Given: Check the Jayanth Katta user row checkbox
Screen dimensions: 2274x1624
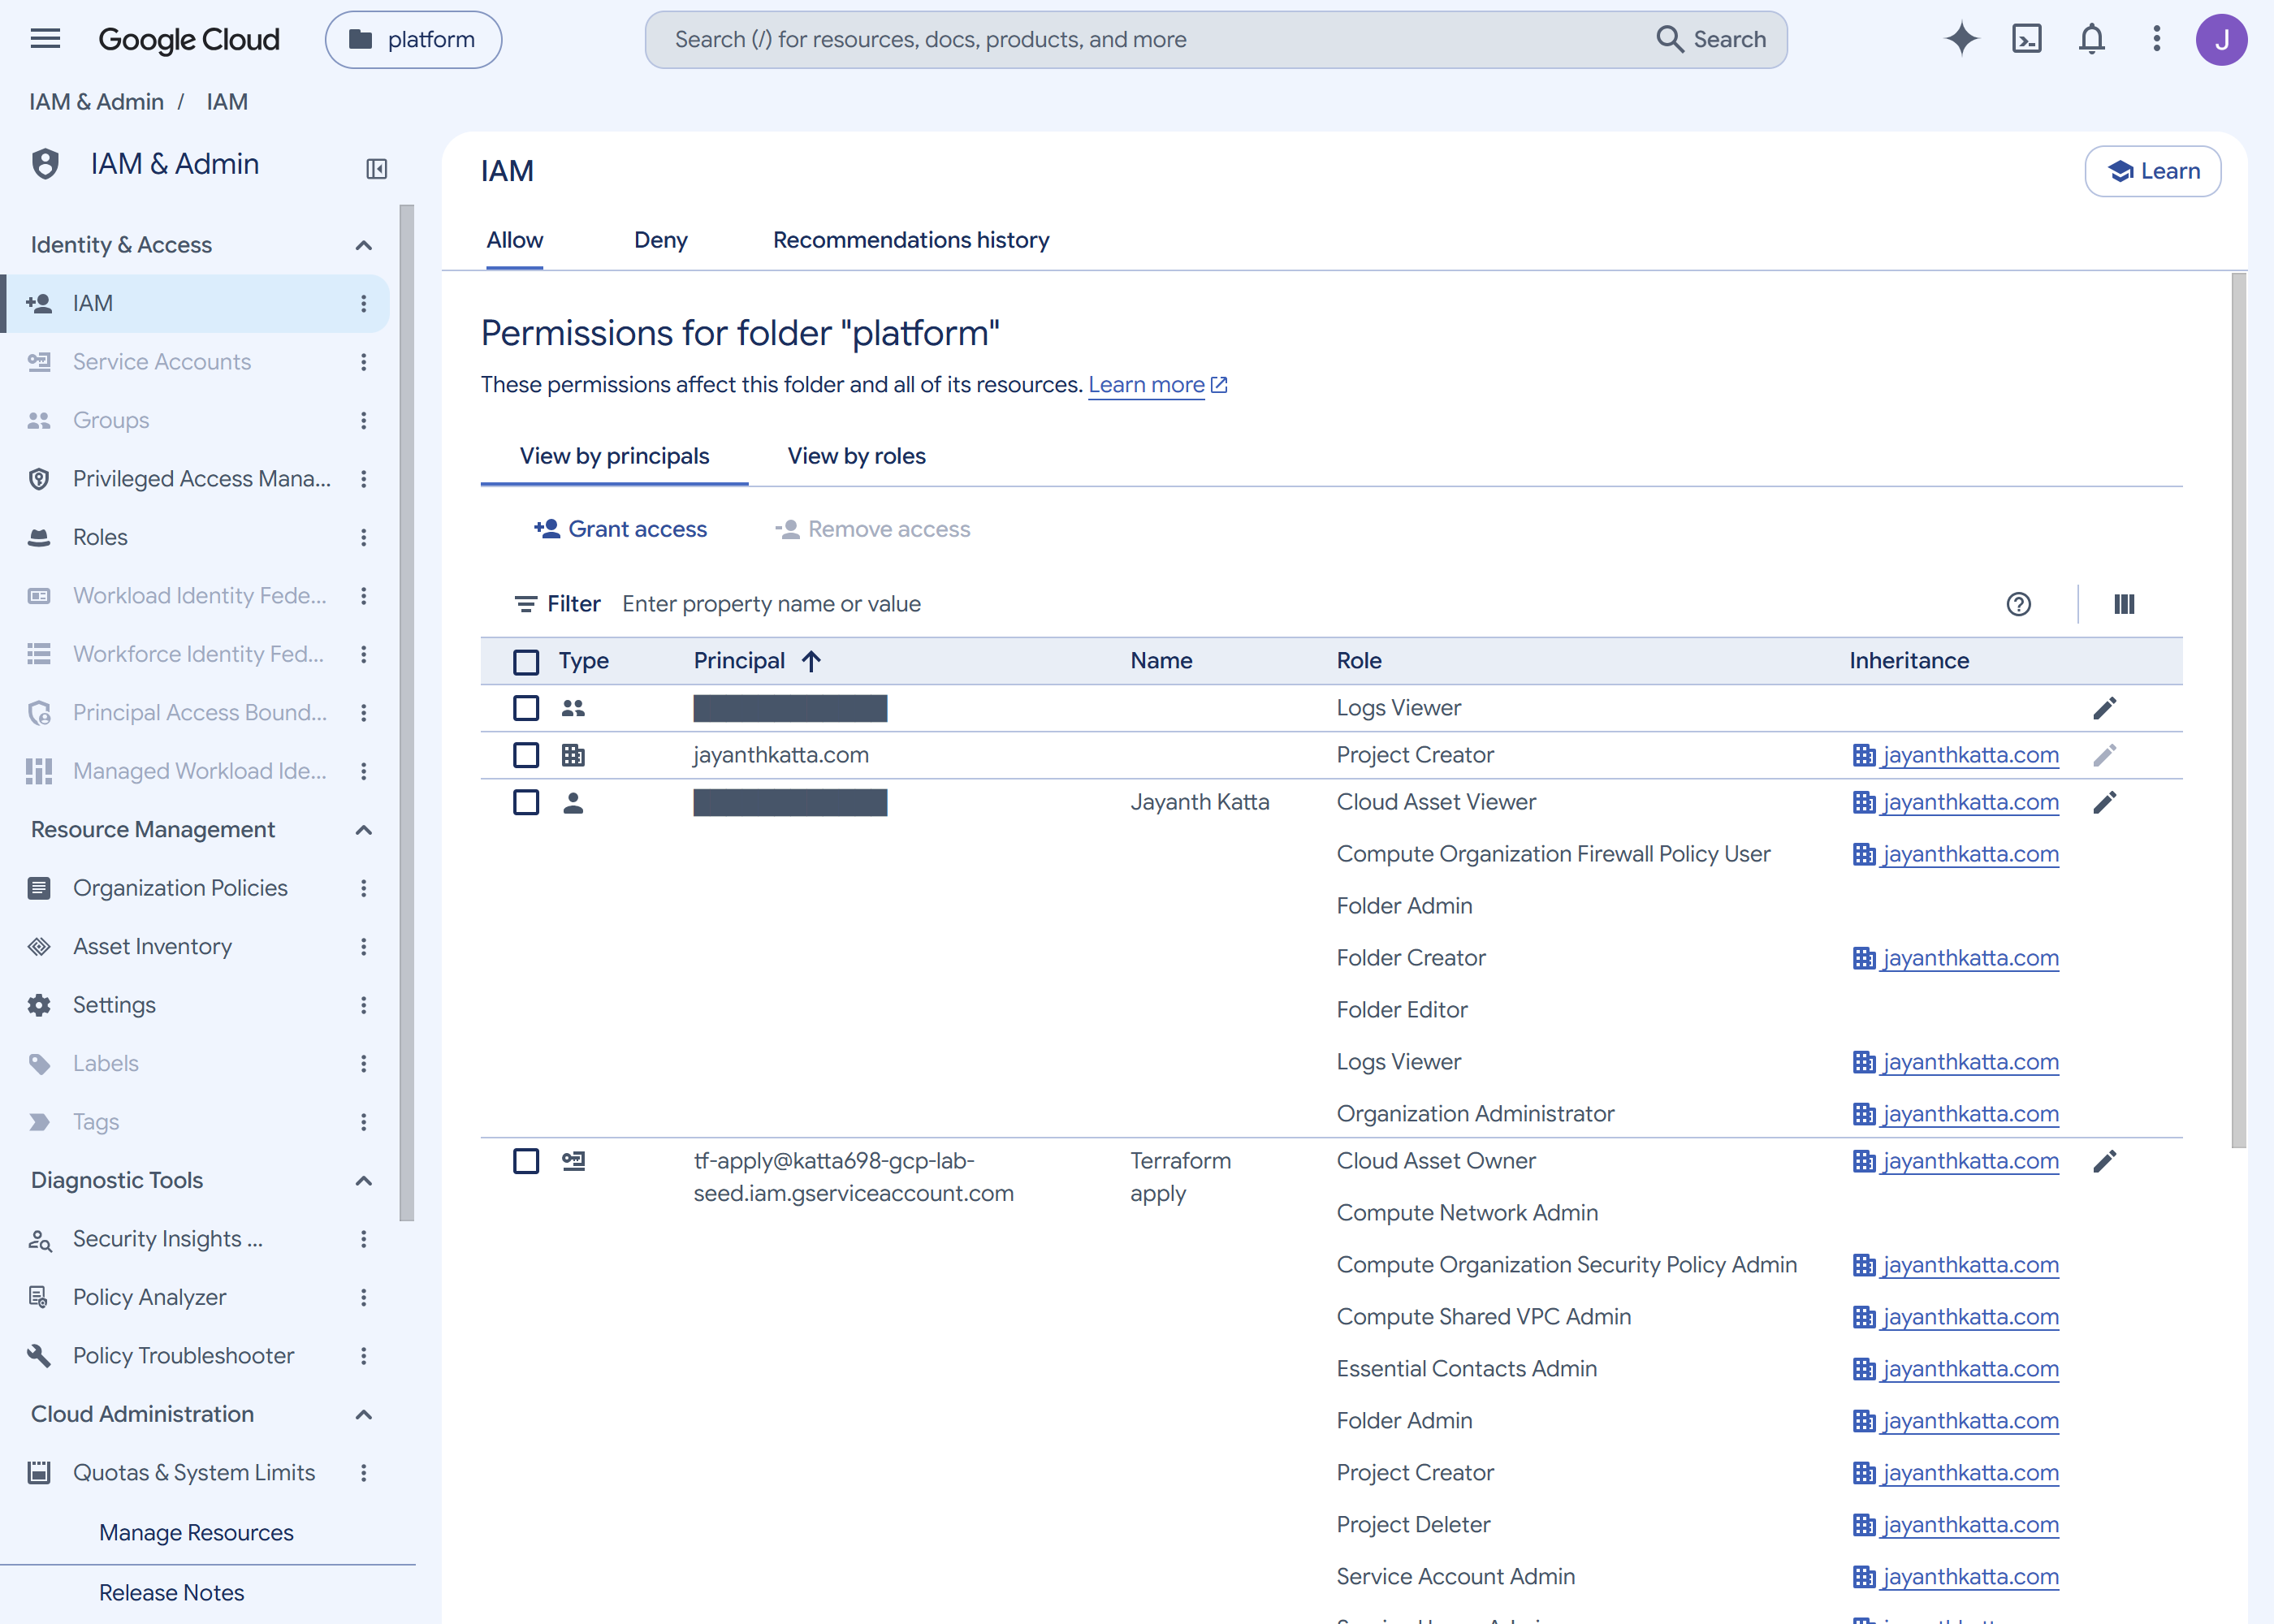Looking at the screenshot, I should coord(526,802).
